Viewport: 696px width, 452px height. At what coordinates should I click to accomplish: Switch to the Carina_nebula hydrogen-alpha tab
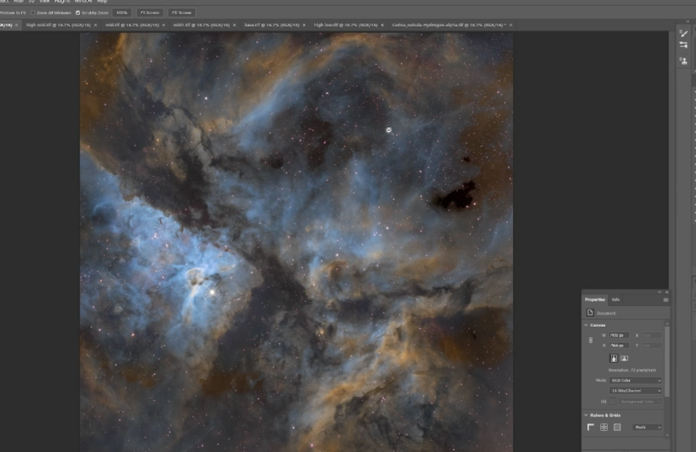pyautogui.click(x=448, y=25)
